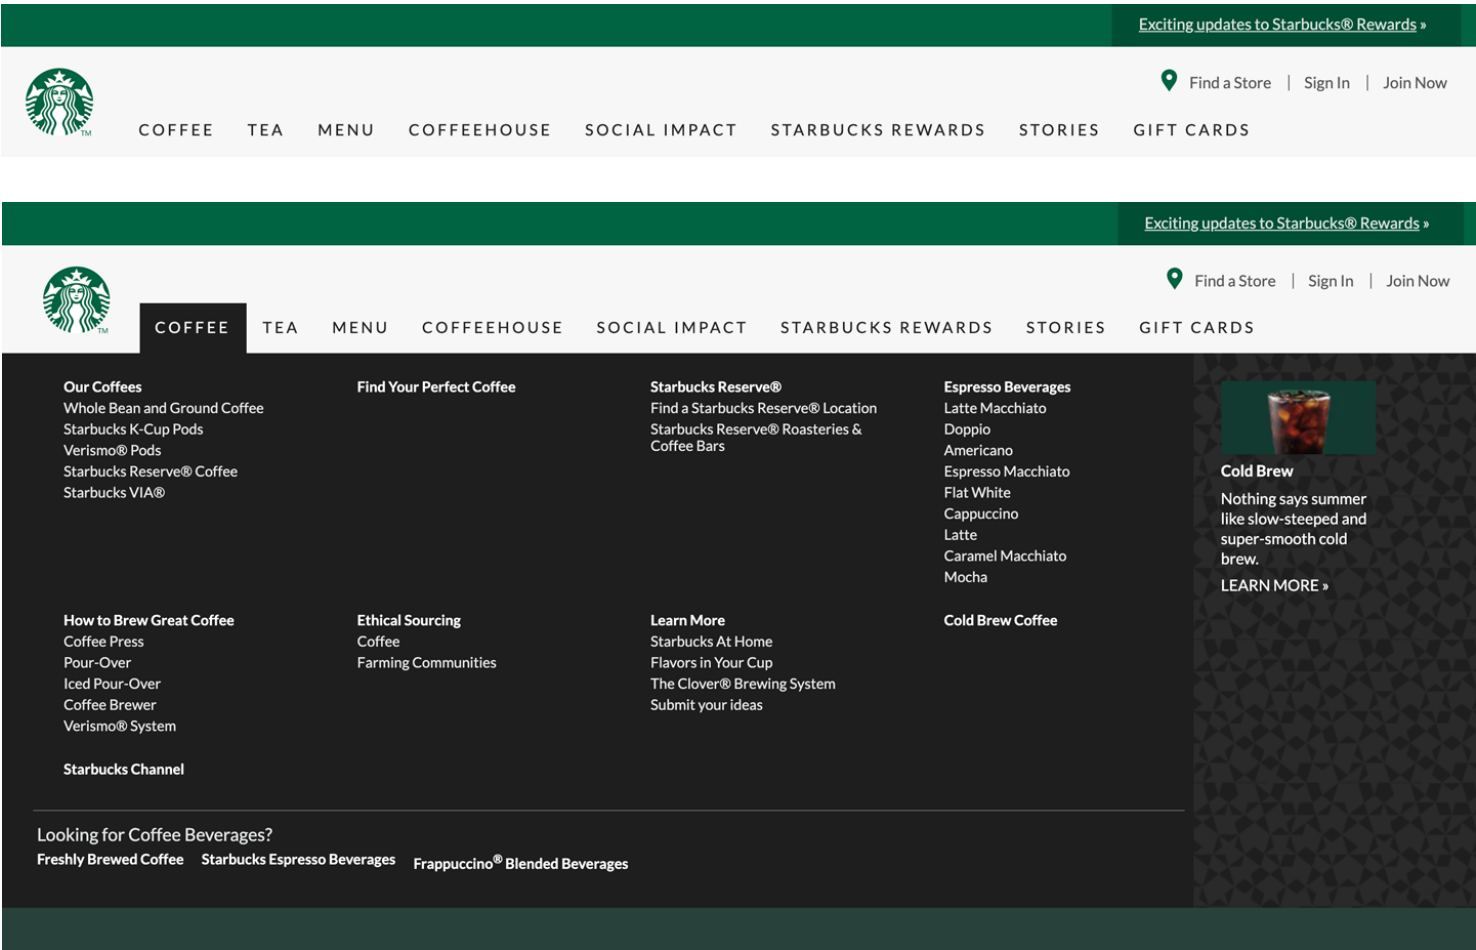1476x950 pixels.
Task: Click Sign In in the lower header
Action: click(x=1331, y=281)
